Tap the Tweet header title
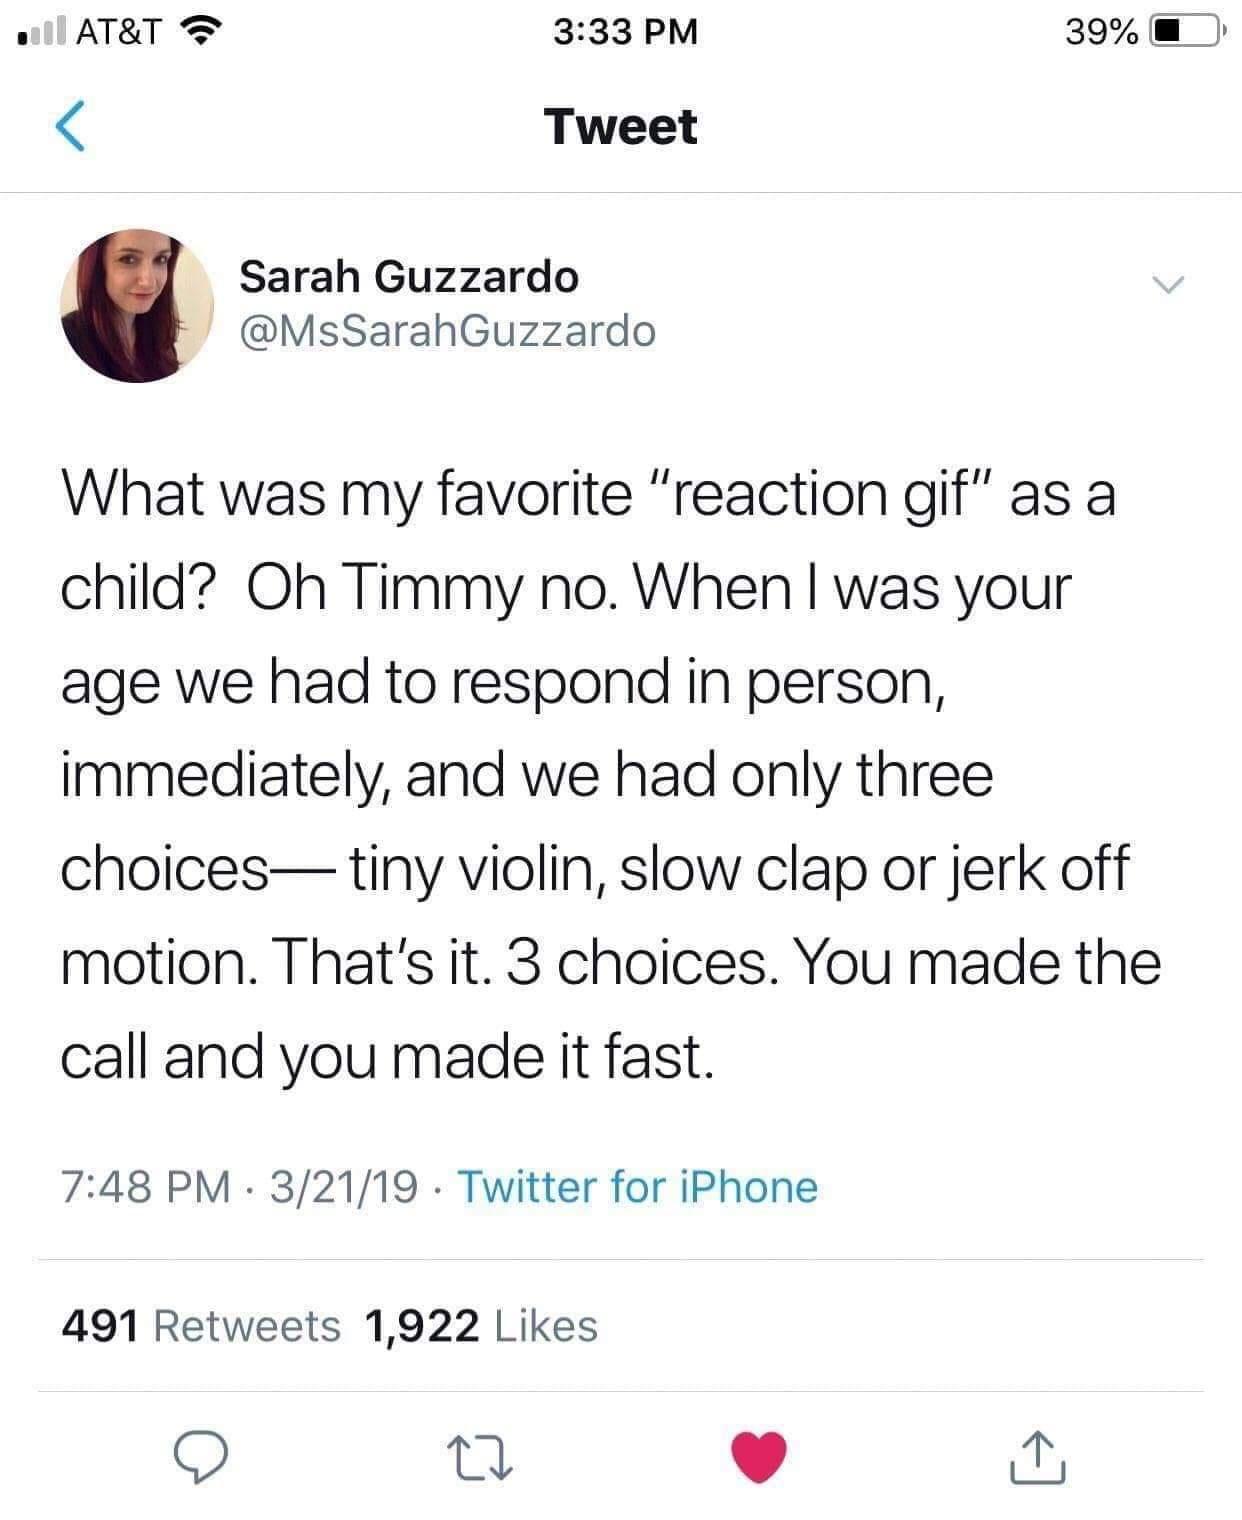Image resolution: width=1242 pixels, height=1520 pixels. click(620, 127)
